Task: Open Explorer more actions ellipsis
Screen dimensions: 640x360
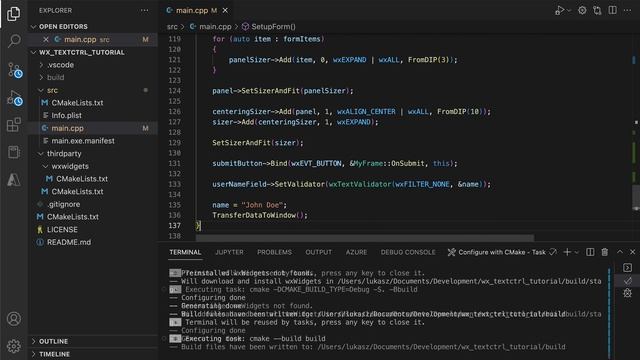Action: click(144, 11)
